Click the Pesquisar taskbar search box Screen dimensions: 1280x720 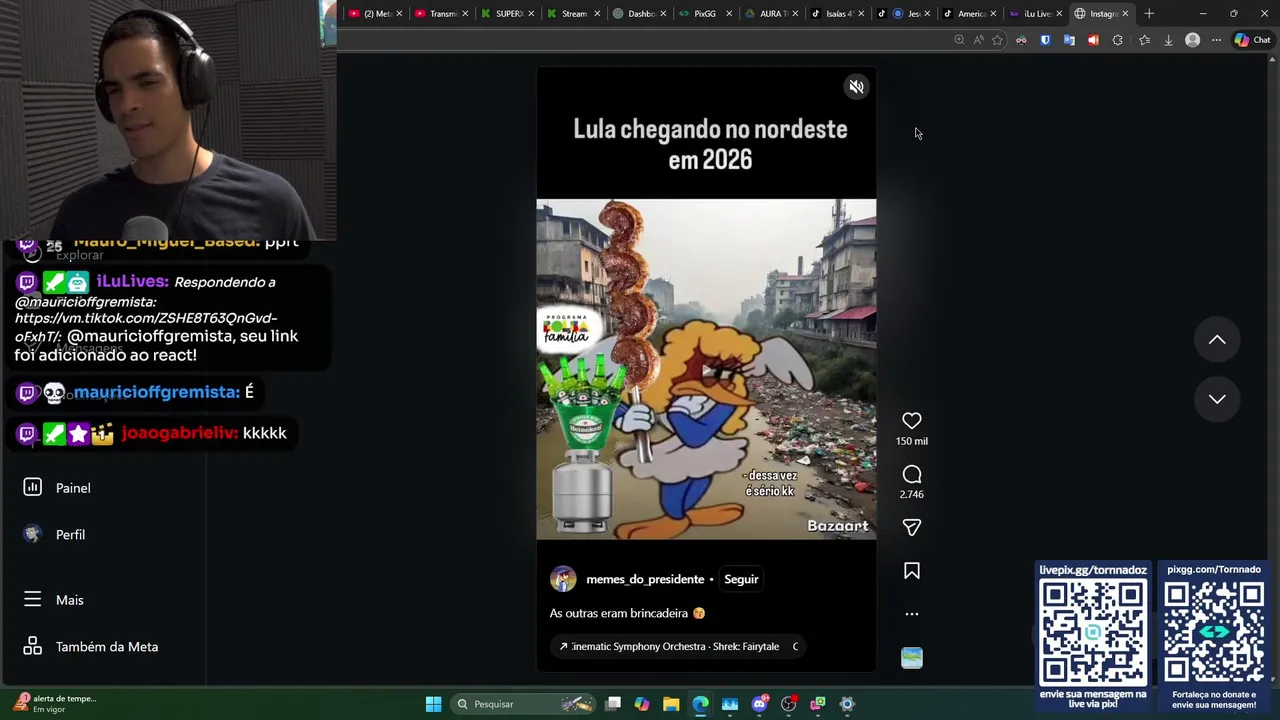tap(525, 704)
